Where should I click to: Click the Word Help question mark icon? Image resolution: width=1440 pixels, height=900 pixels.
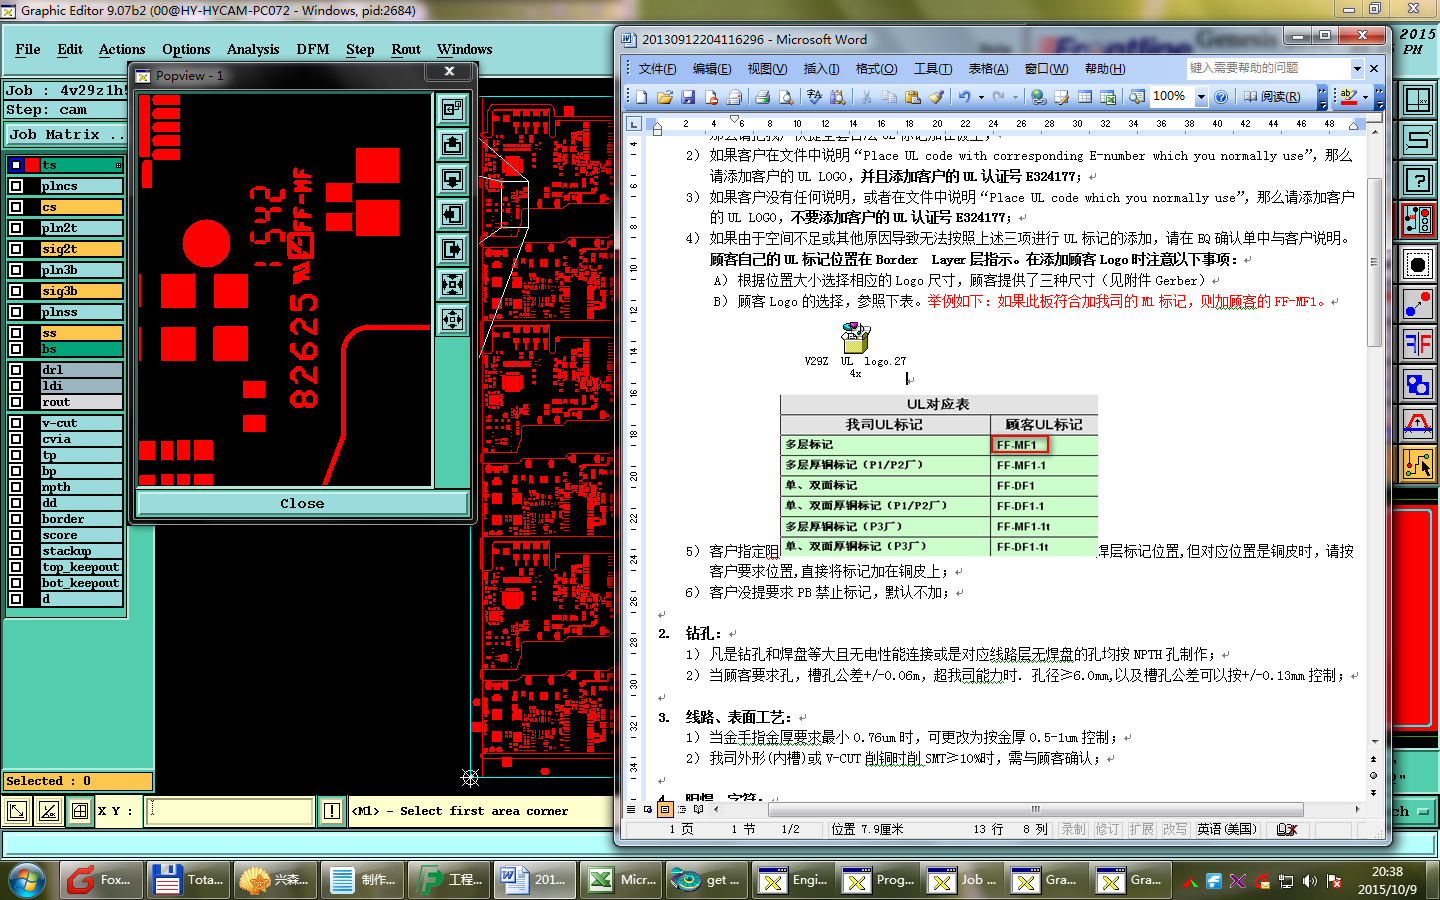coord(1221,97)
